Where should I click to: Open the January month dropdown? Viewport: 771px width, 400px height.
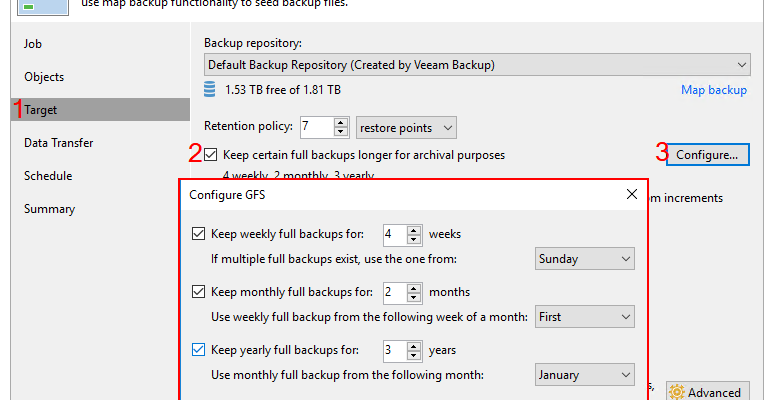click(584, 375)
